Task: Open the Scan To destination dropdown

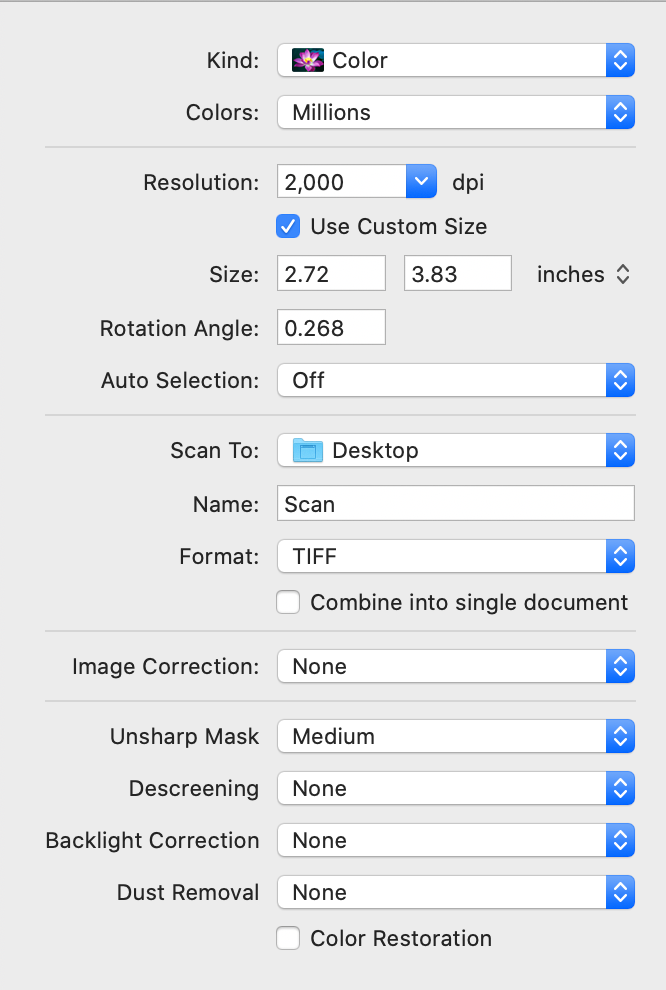Action: pyautogui.click(x=620, y=450)
